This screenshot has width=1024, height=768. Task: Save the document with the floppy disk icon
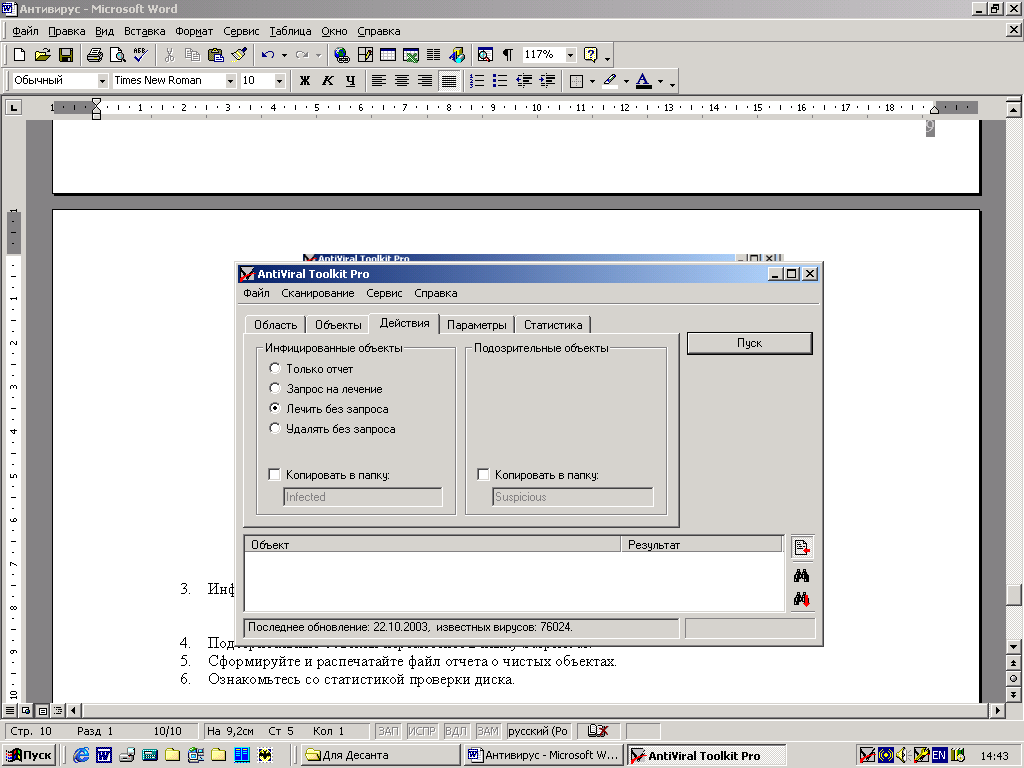click(x=66, y=55)
